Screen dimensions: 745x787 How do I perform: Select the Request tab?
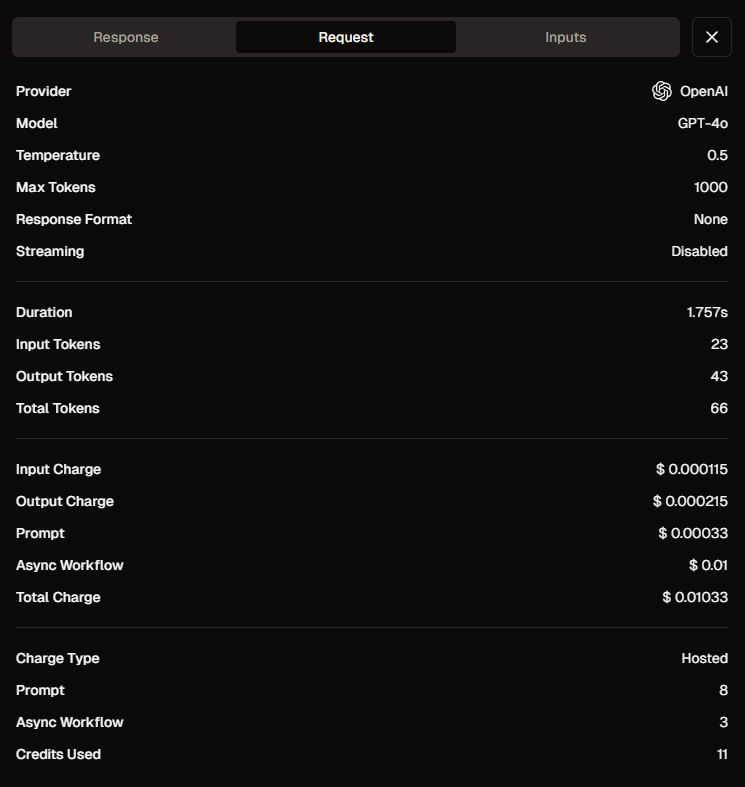[346, 37]
